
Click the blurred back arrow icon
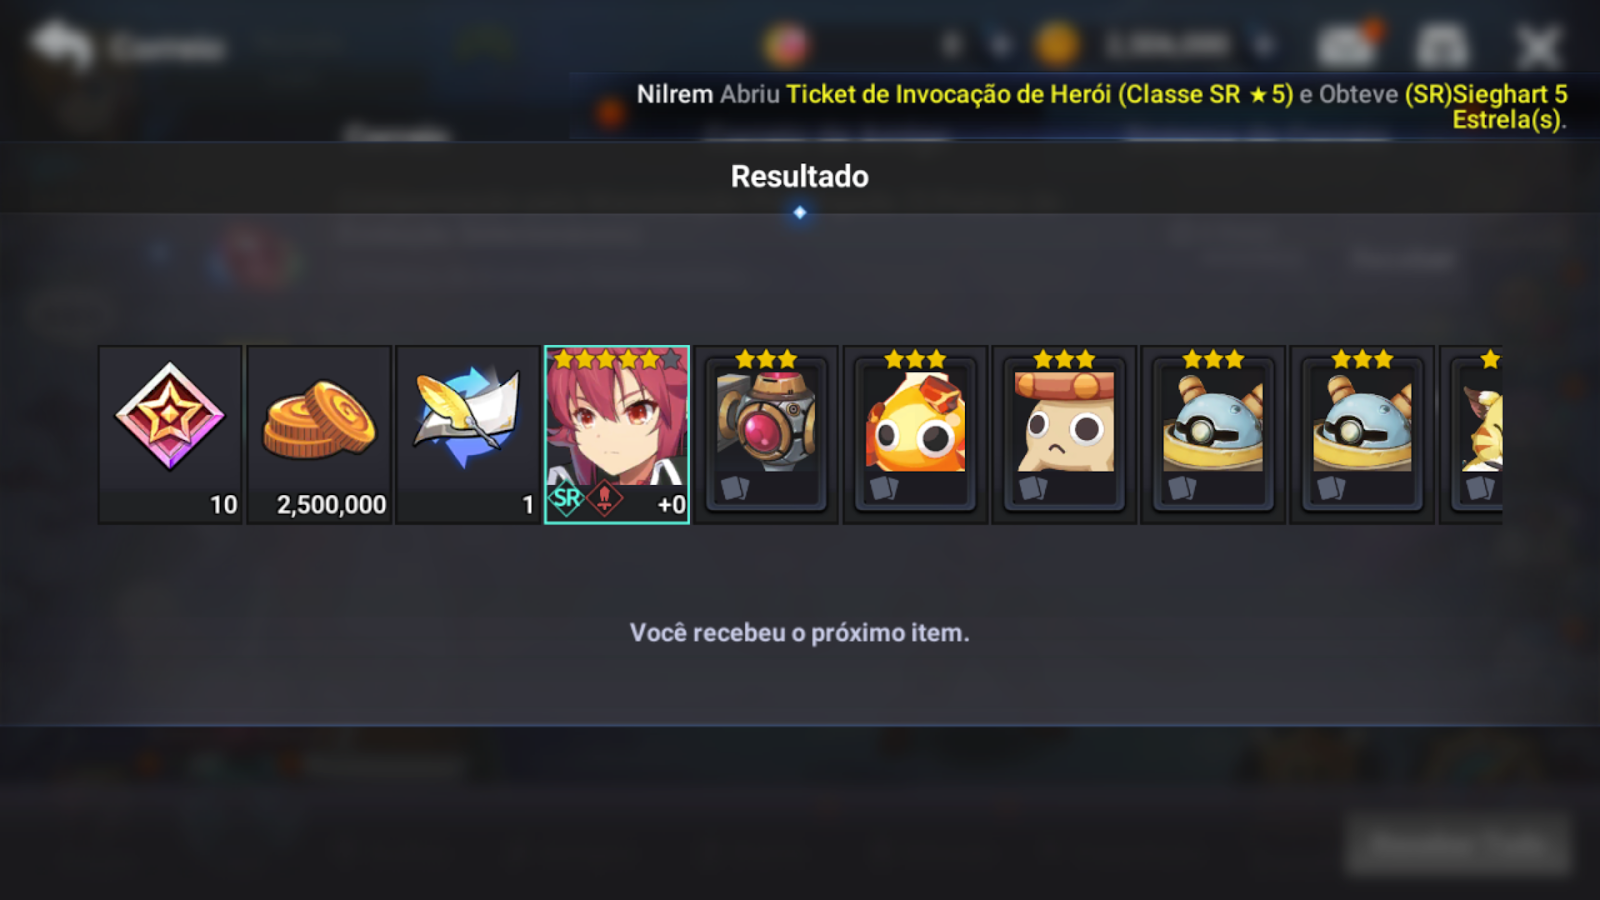tap(62, 46)
